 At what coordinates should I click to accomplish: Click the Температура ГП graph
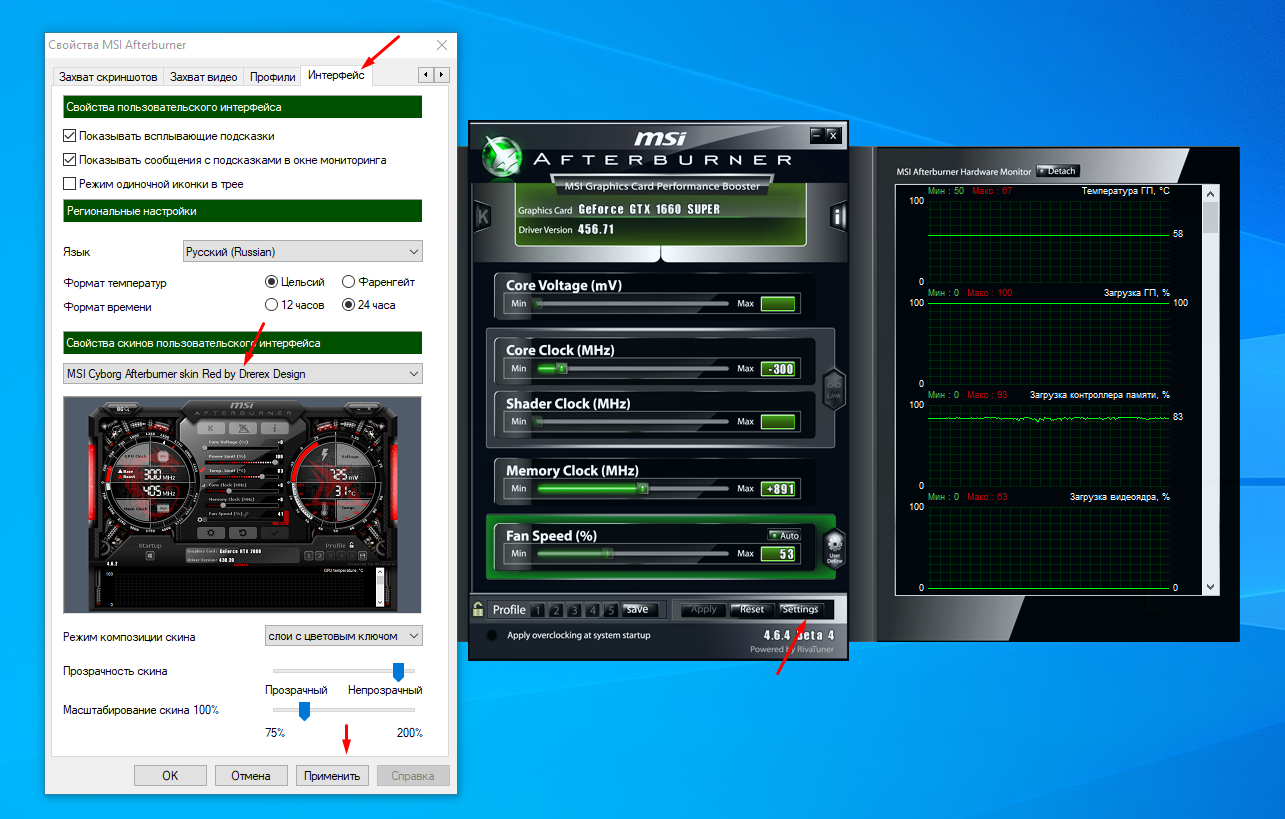point(1049,240)
